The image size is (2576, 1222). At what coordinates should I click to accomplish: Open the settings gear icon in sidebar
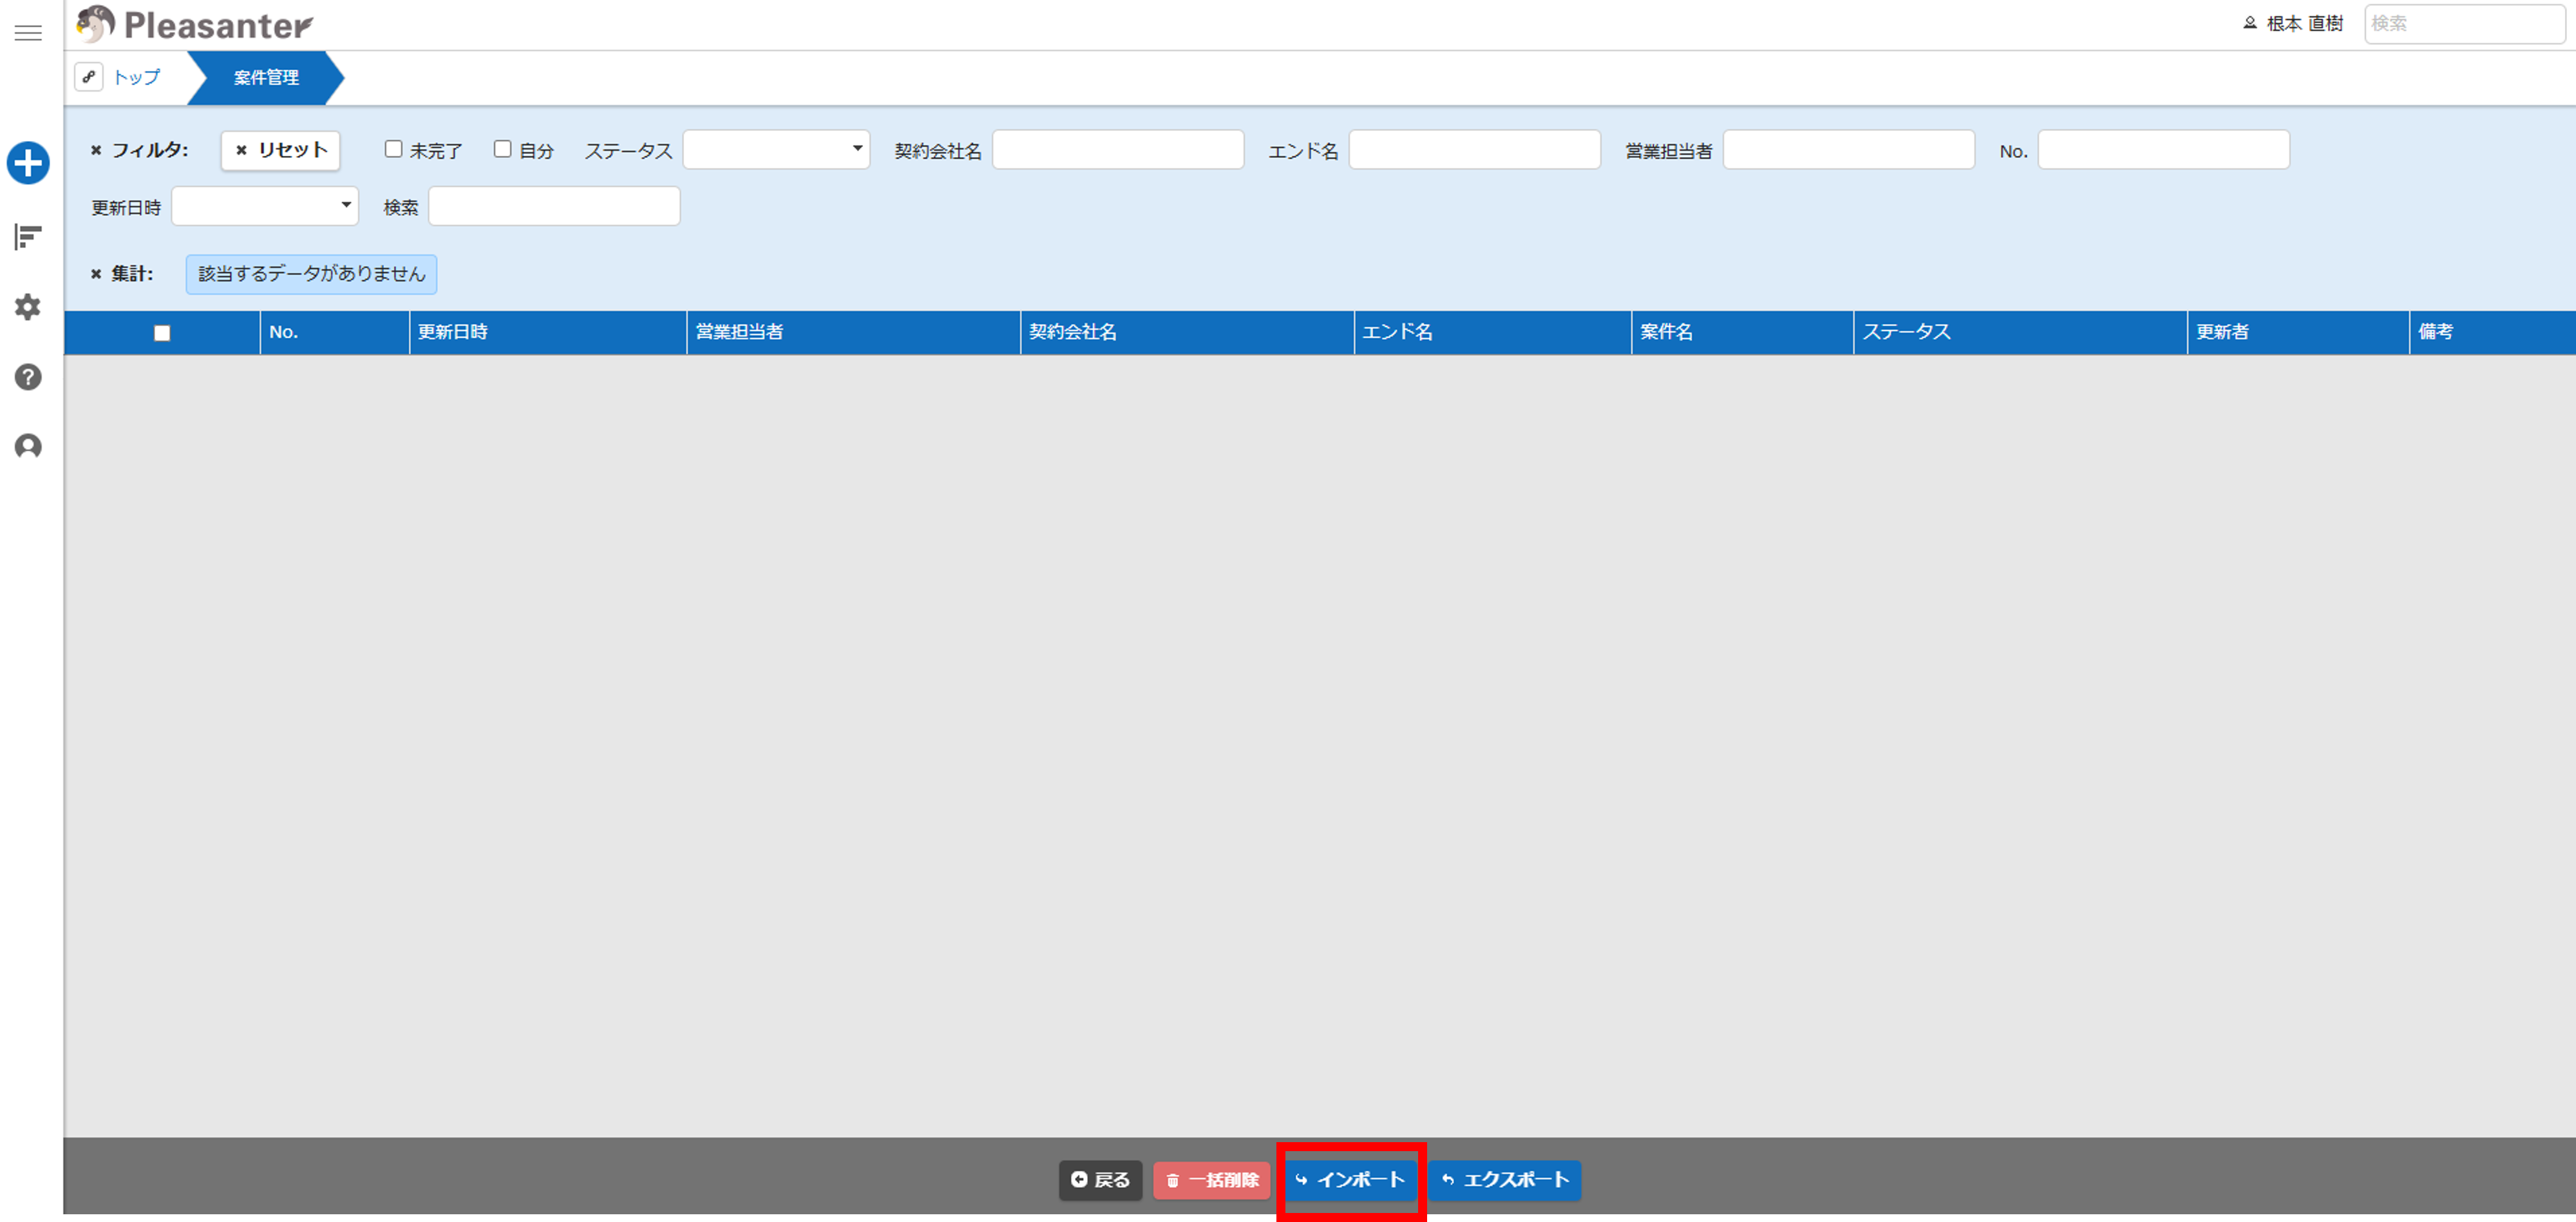[28, 307]
